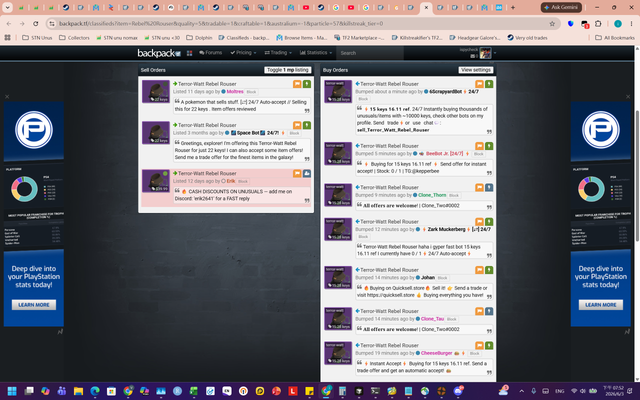Click LEARN MORE on the right ad
This screenshot has width=640, height=400.
[601, 305]
